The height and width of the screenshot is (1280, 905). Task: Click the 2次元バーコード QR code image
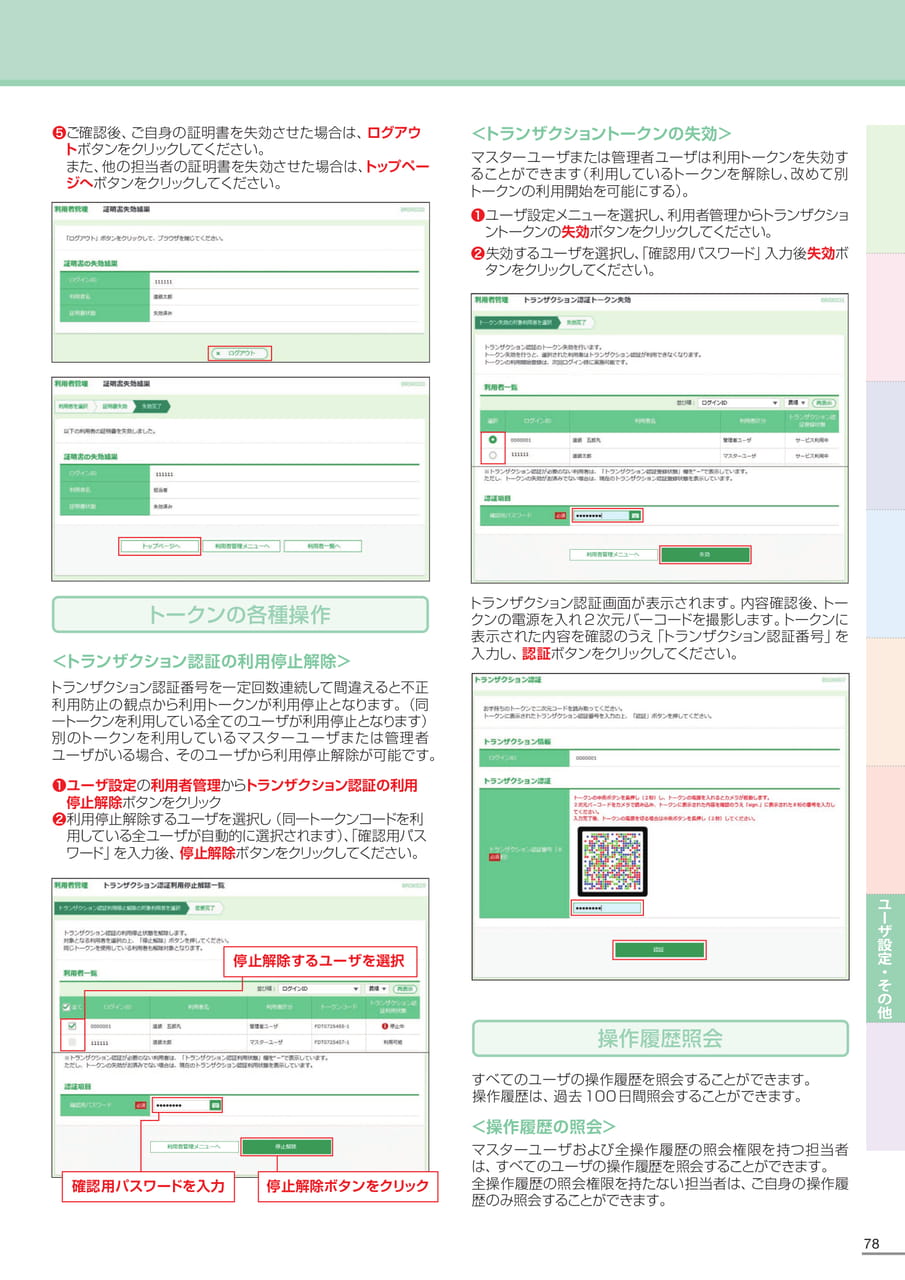(x=611, y=861)
